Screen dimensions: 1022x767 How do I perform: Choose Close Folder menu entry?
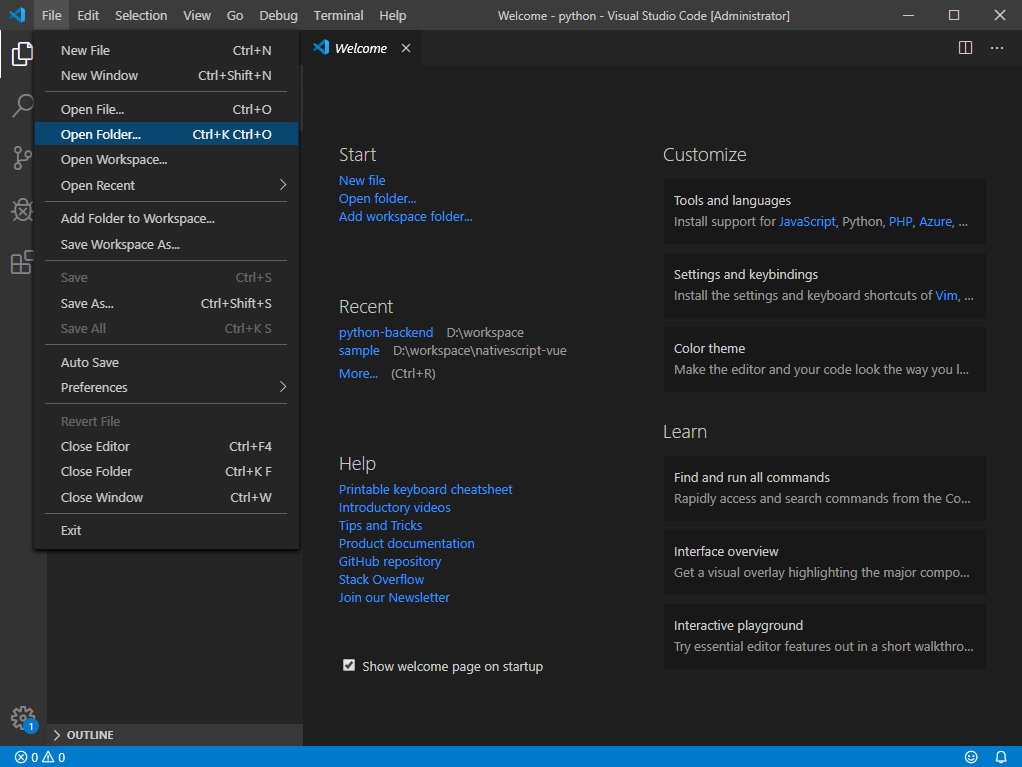click(166, 471)
